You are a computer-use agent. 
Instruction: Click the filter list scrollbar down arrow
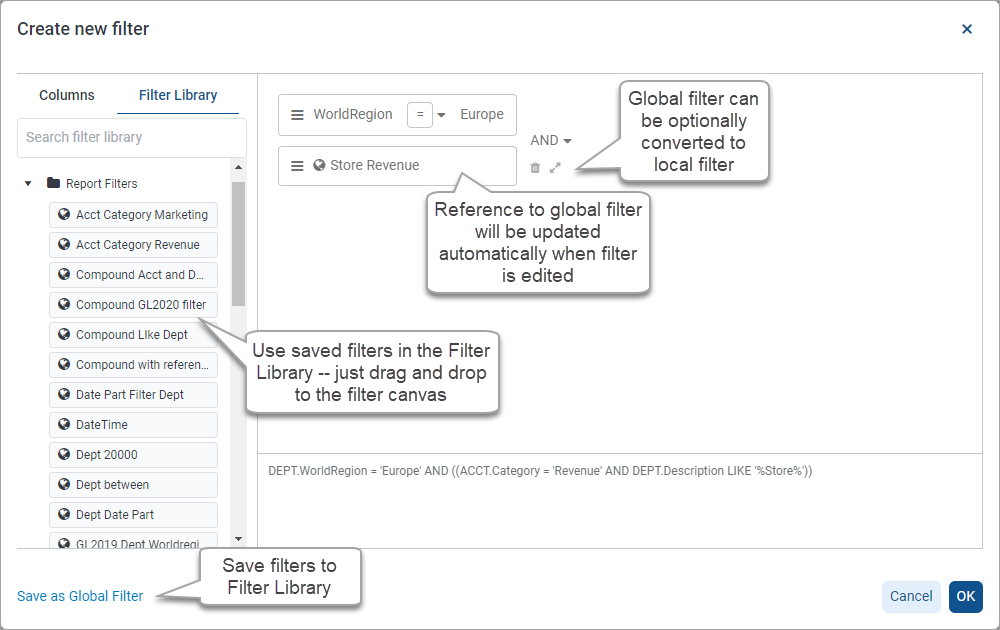238,539
